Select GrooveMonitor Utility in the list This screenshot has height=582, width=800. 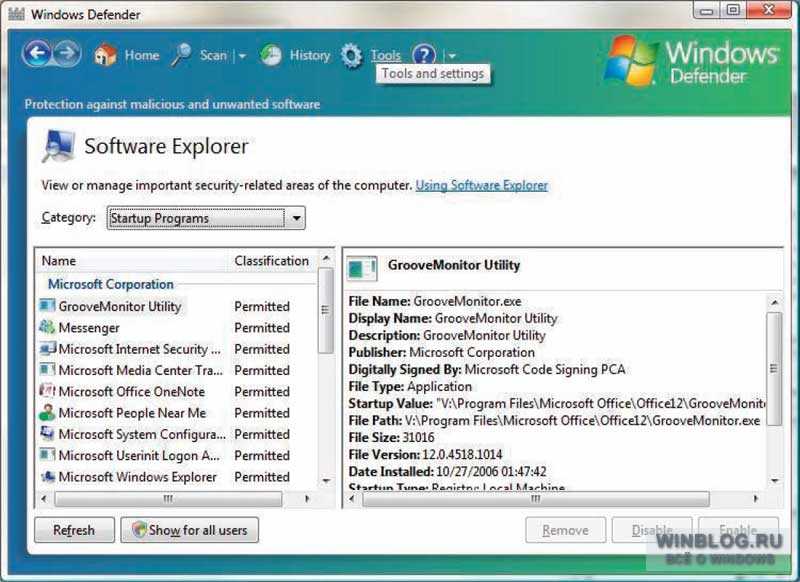click(120, 306)
